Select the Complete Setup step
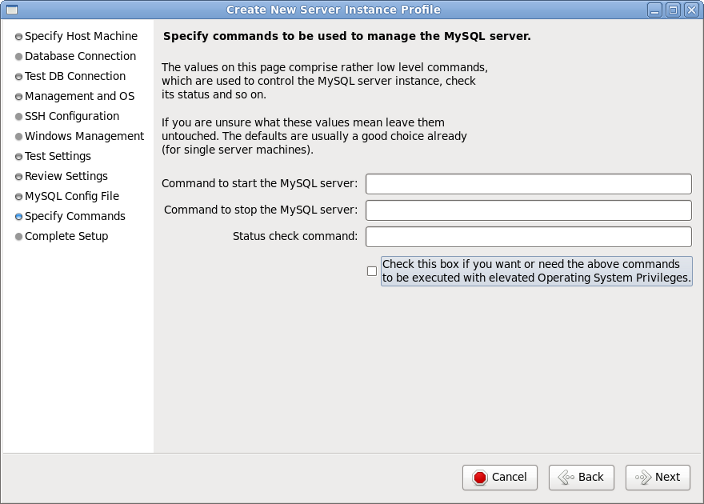Screen dimensions: 704x504 coord(66,236)
